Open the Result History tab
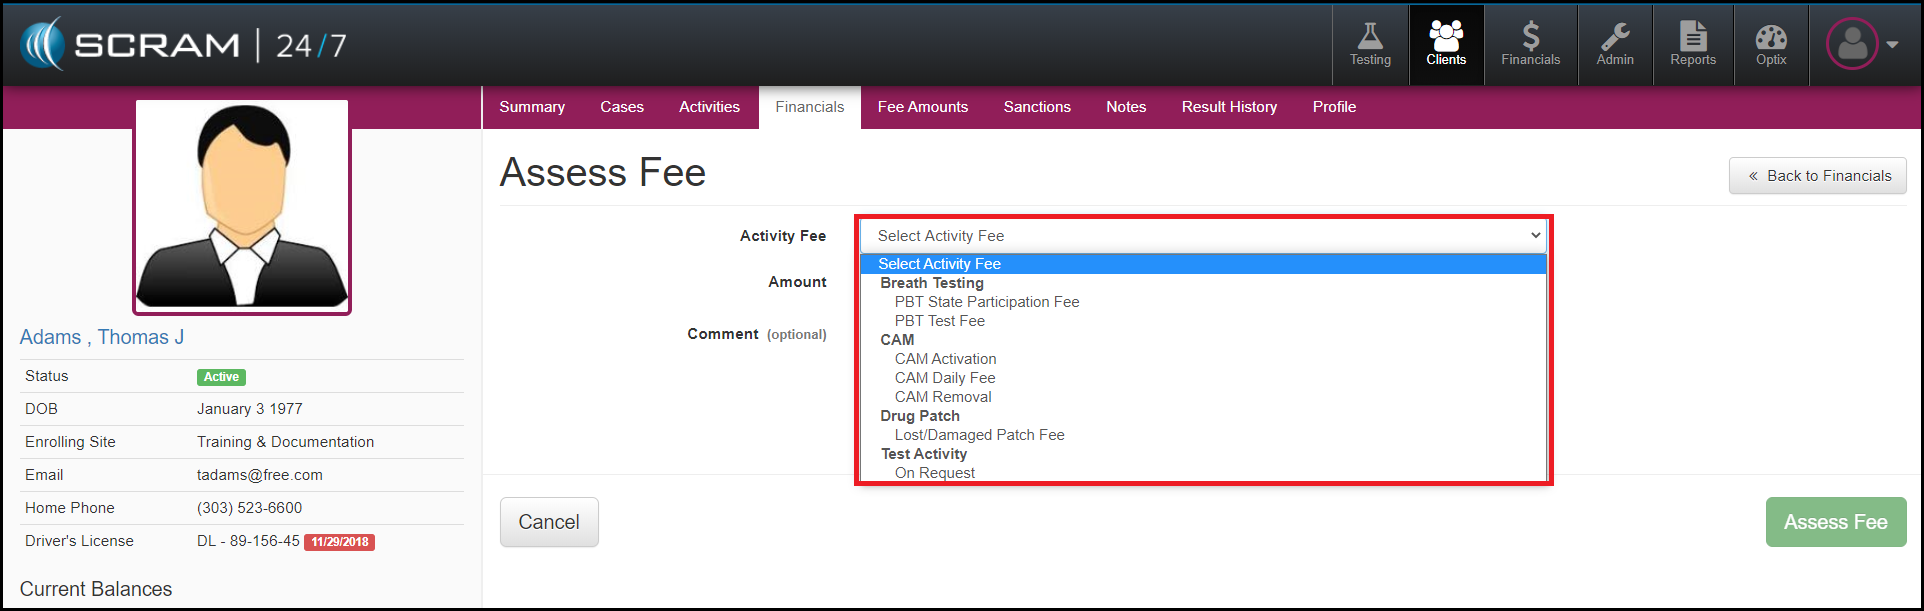This screenshot has height=611, width=1924. coord(1228,107)
